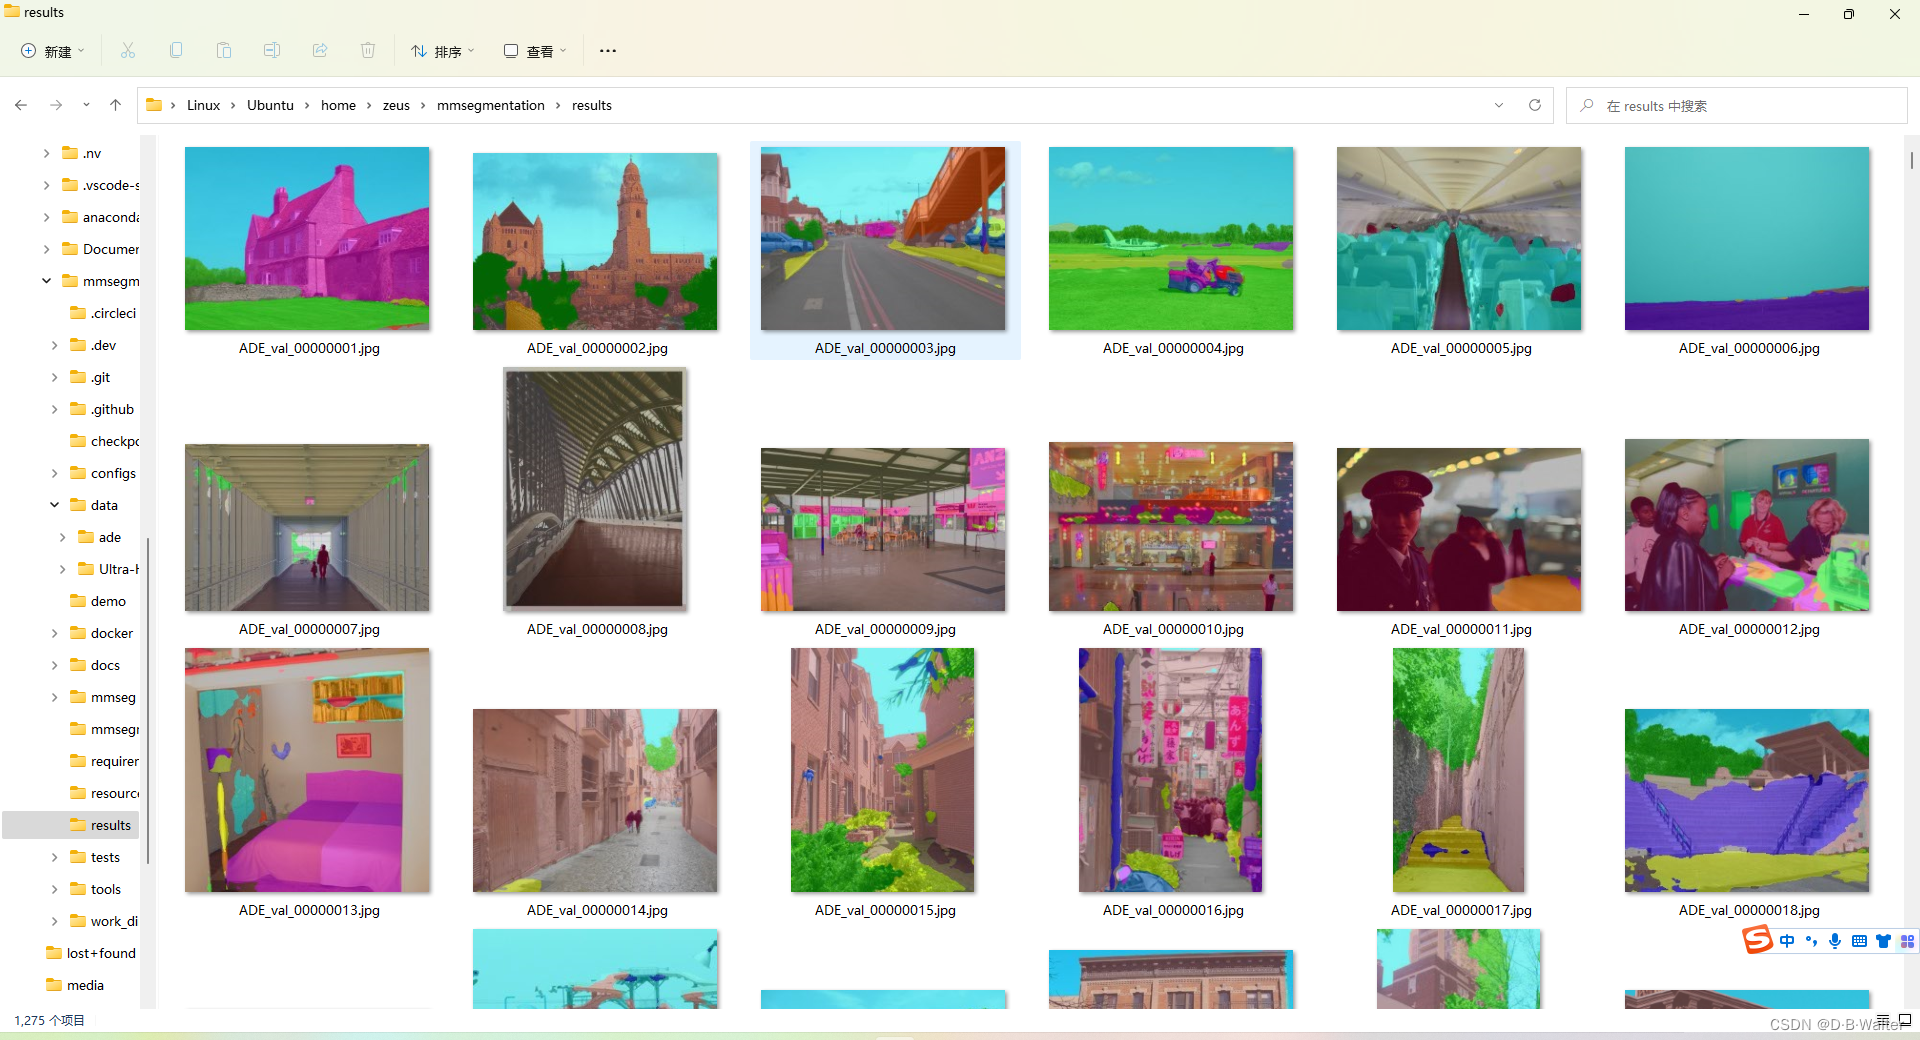Click the search magnifier icon
Image resolution: width=1920 pixels, height=1040 pixels.
pyautogui.click(x=1587, y=105)
